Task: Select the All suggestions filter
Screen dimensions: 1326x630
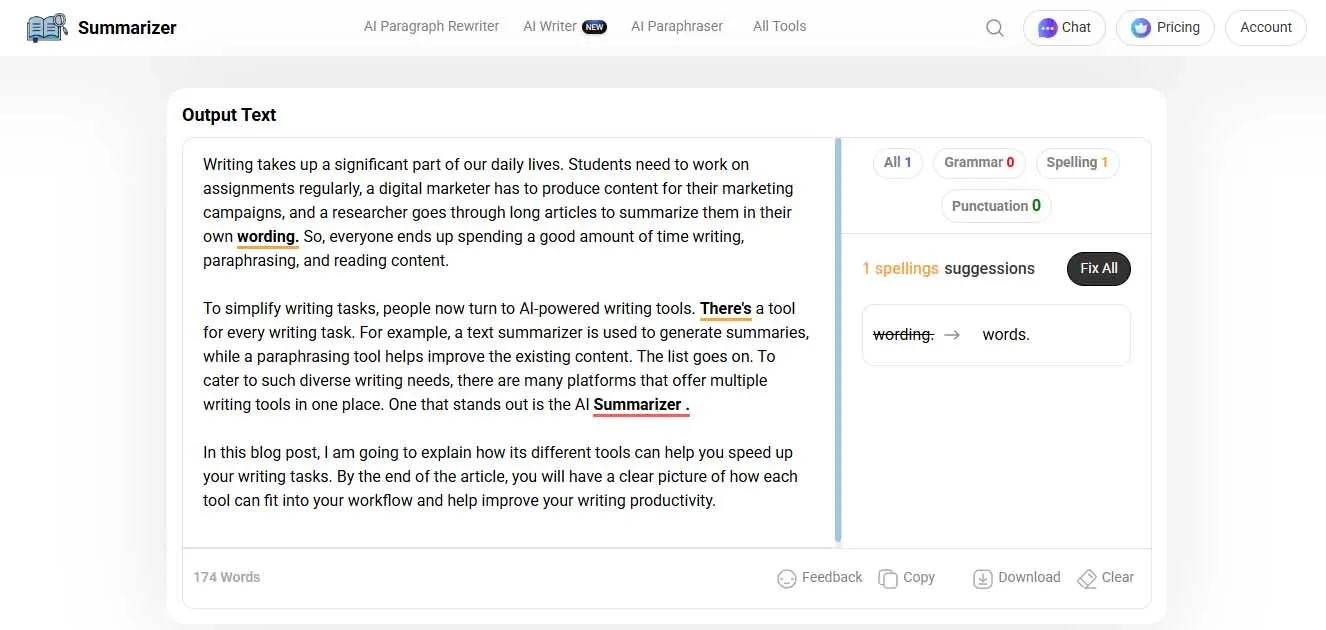Action: point(897,162)
